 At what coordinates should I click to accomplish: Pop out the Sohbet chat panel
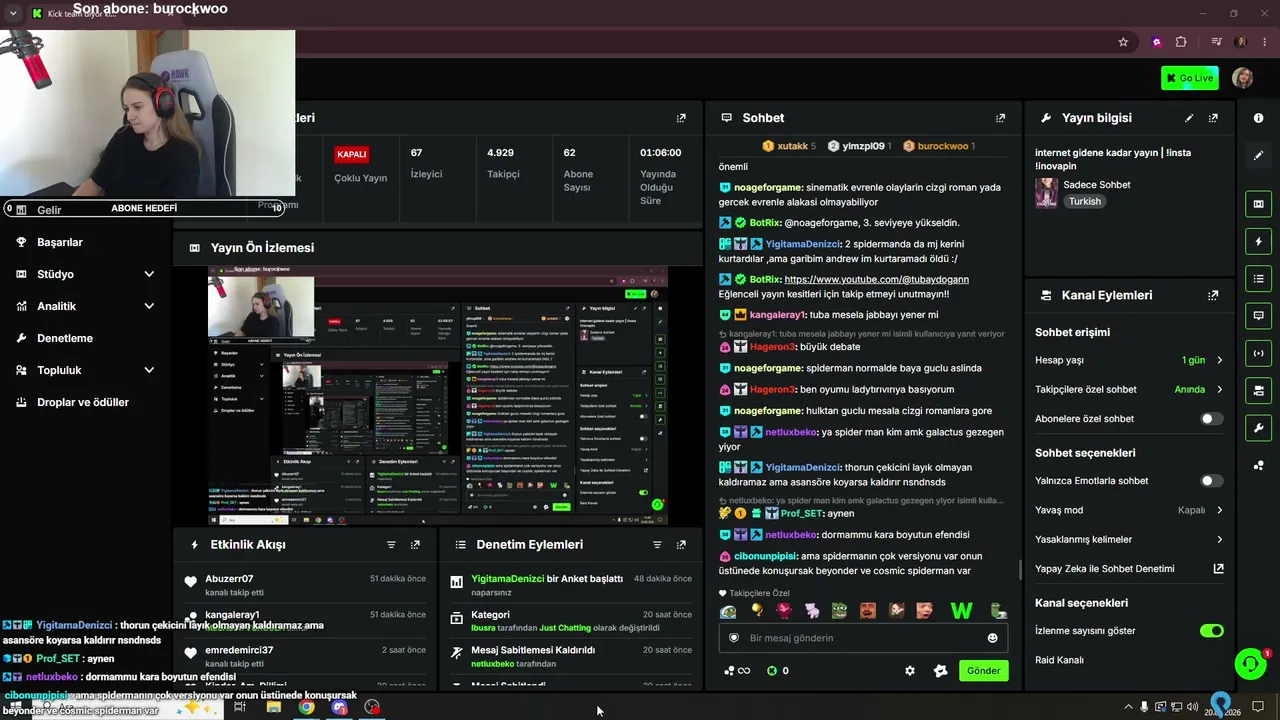click(x=1000, y=118)
